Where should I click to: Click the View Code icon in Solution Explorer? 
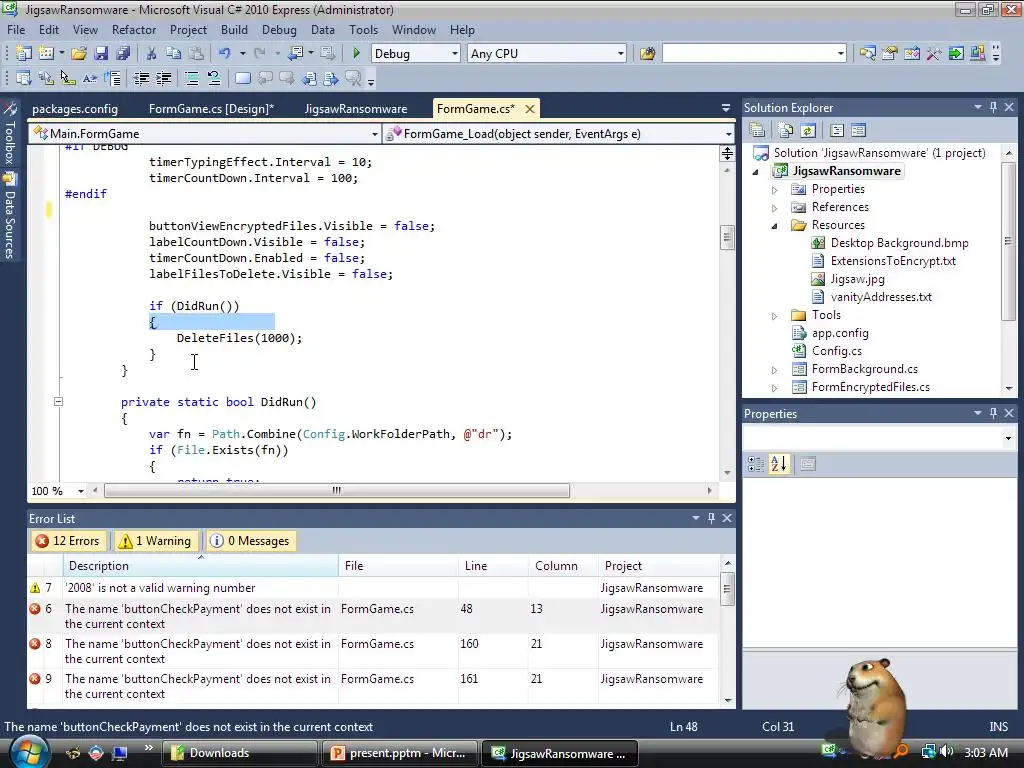click(x=837, y=131)
